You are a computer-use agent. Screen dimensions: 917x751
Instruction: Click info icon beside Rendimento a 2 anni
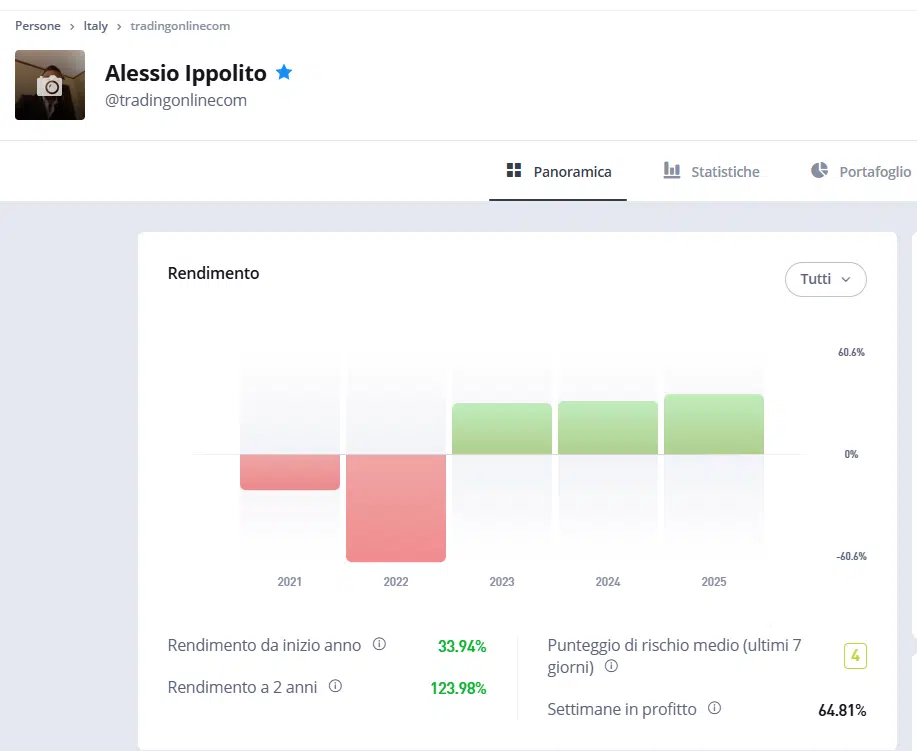(337, 687)
